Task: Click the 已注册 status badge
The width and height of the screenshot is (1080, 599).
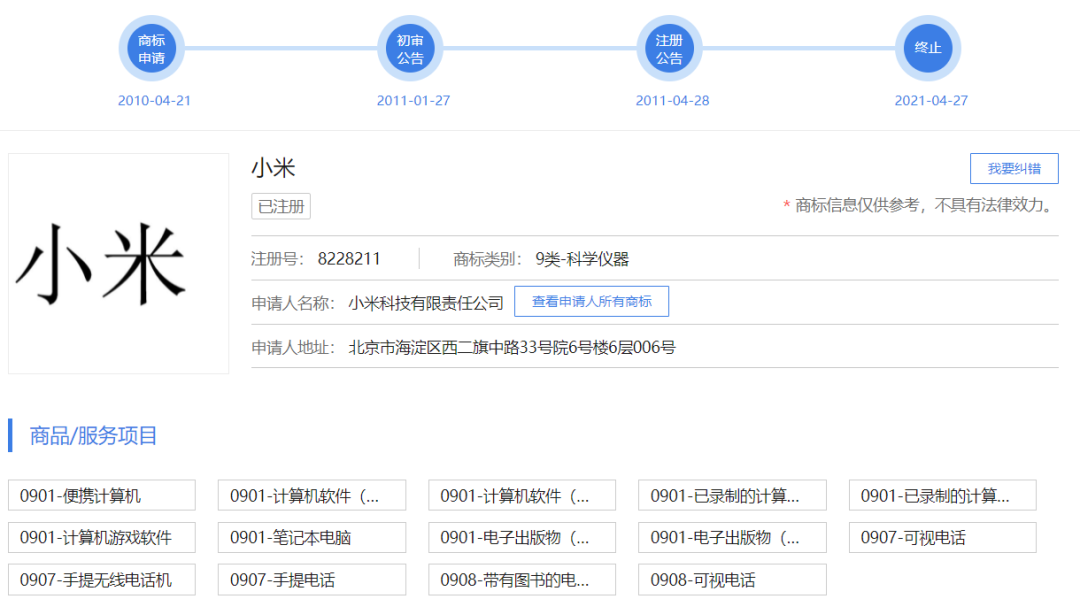Action: click(x=281, y=207)
